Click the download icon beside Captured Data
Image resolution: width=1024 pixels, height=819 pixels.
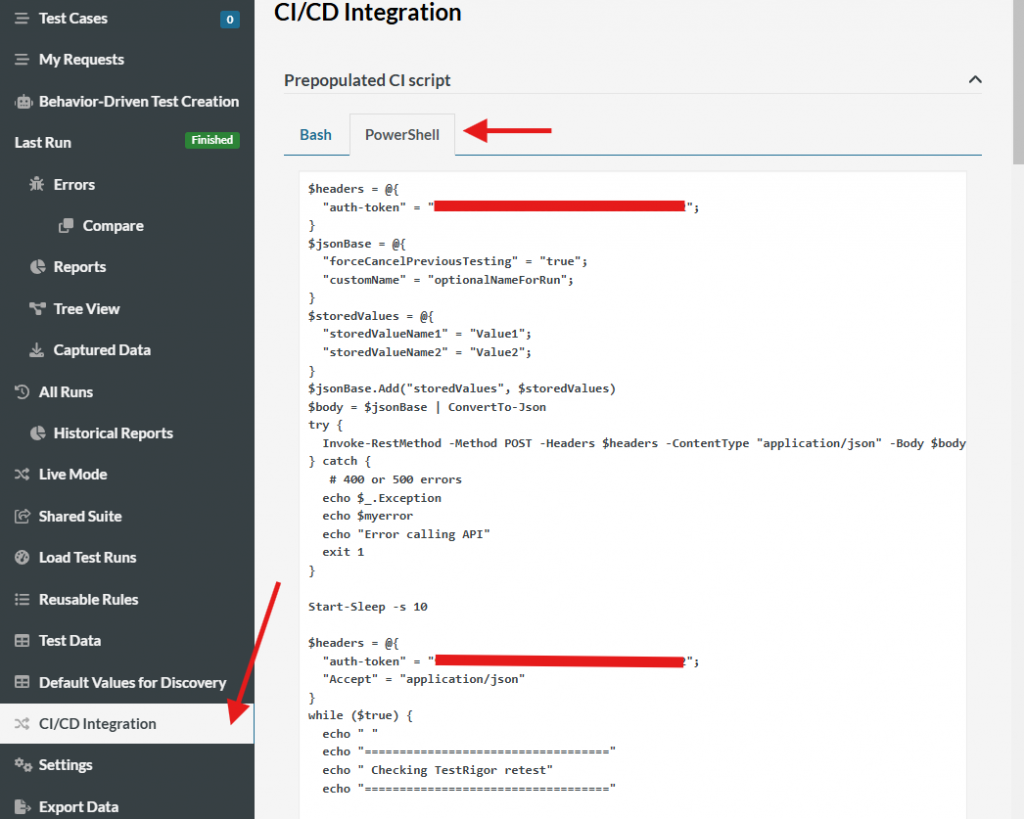point(37,350)
